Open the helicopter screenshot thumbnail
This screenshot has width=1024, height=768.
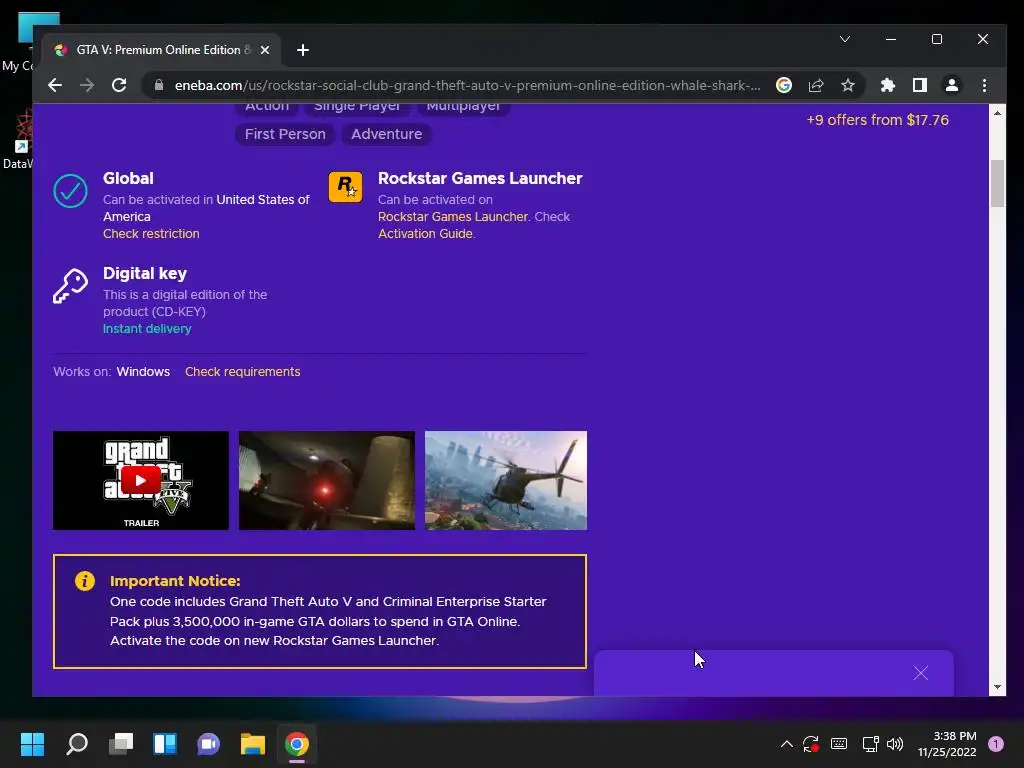505,480
